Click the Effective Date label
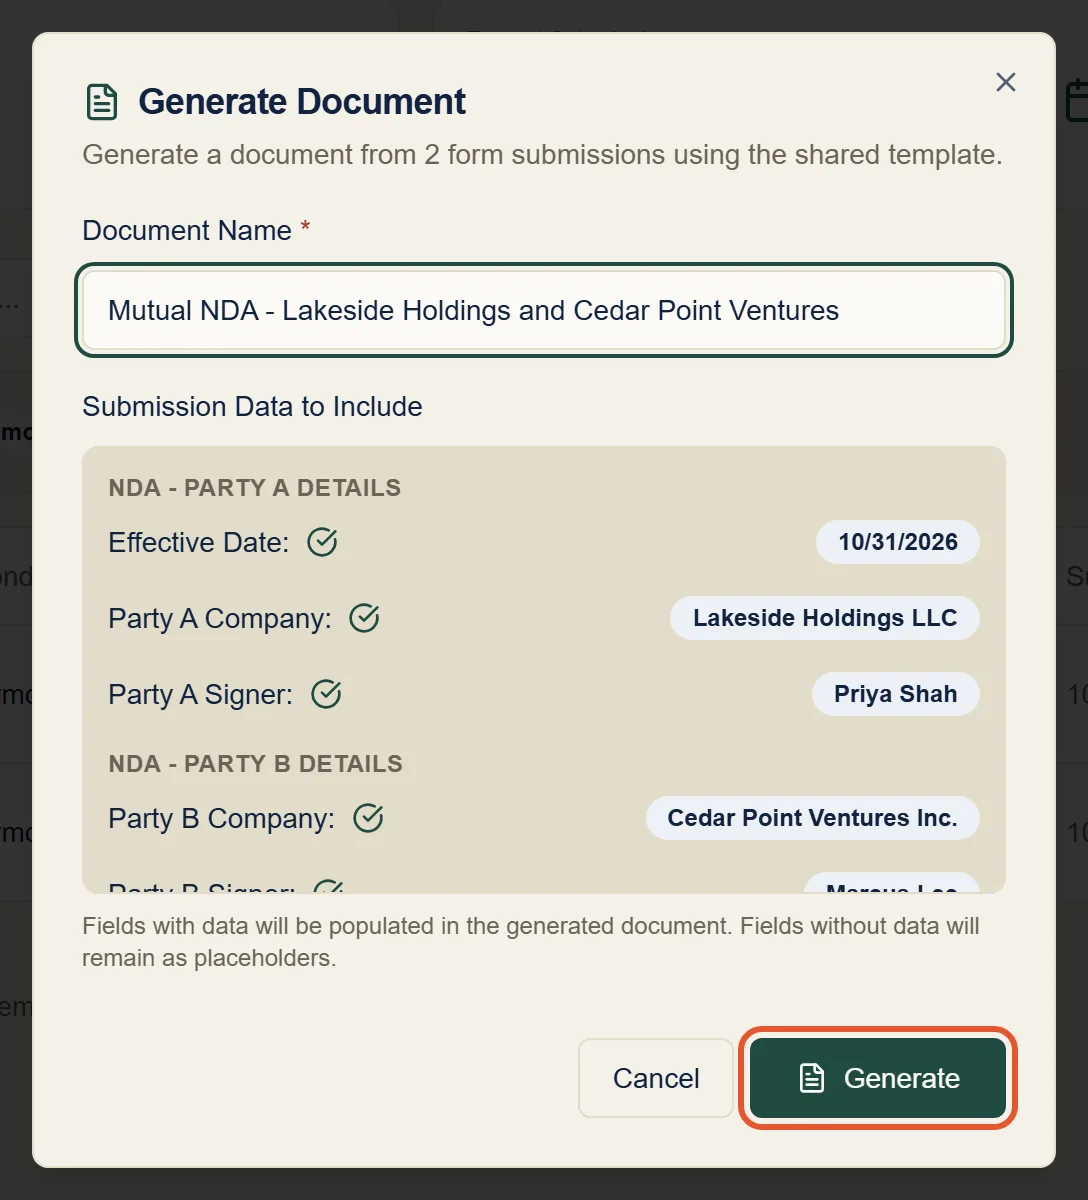Screen dimensions: 1088x1200 pos(198,542)
